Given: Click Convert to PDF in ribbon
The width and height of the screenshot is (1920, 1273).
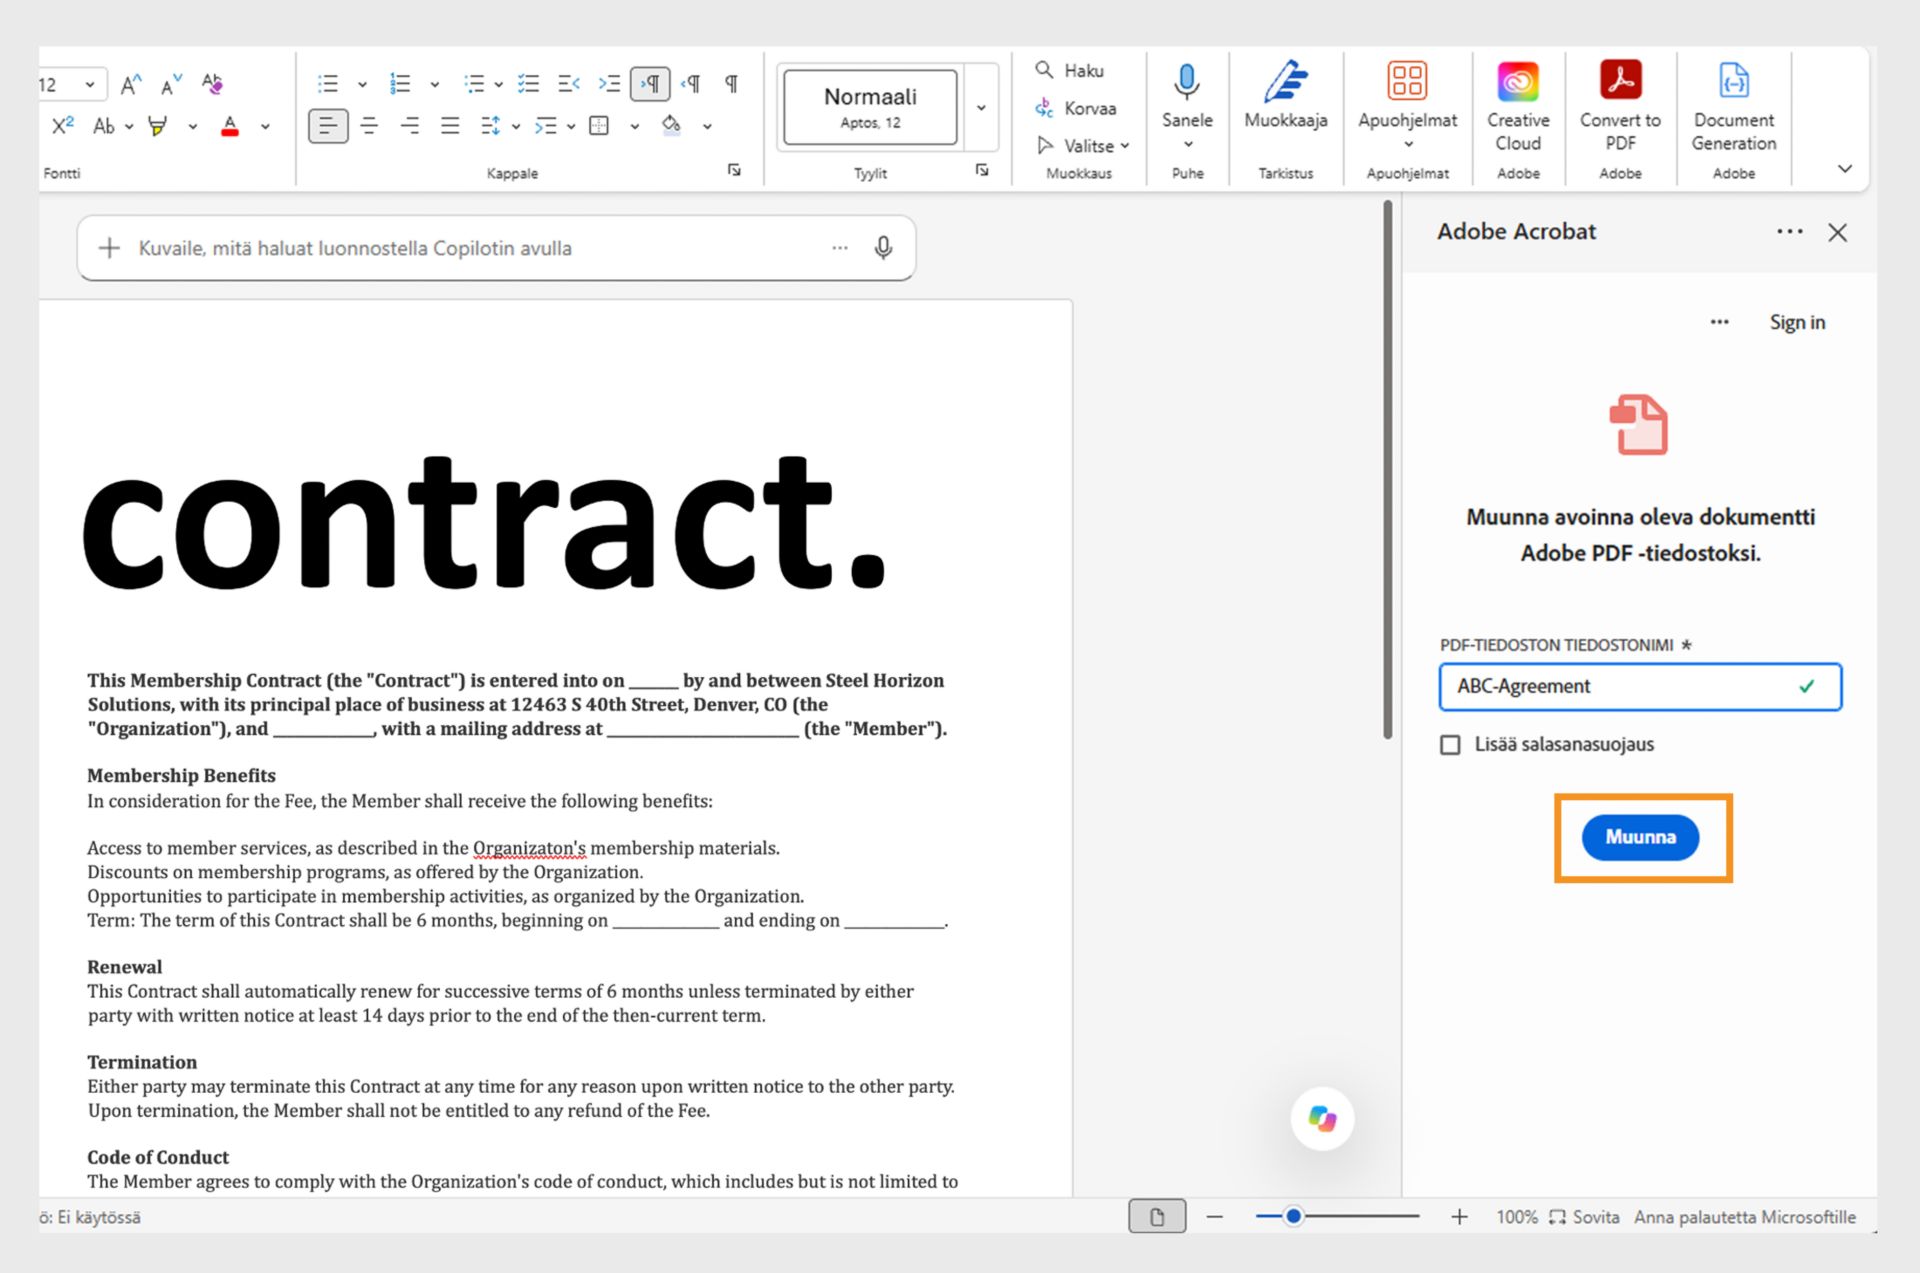Looking at the screenshot, I should click(x=1620, y=106).
